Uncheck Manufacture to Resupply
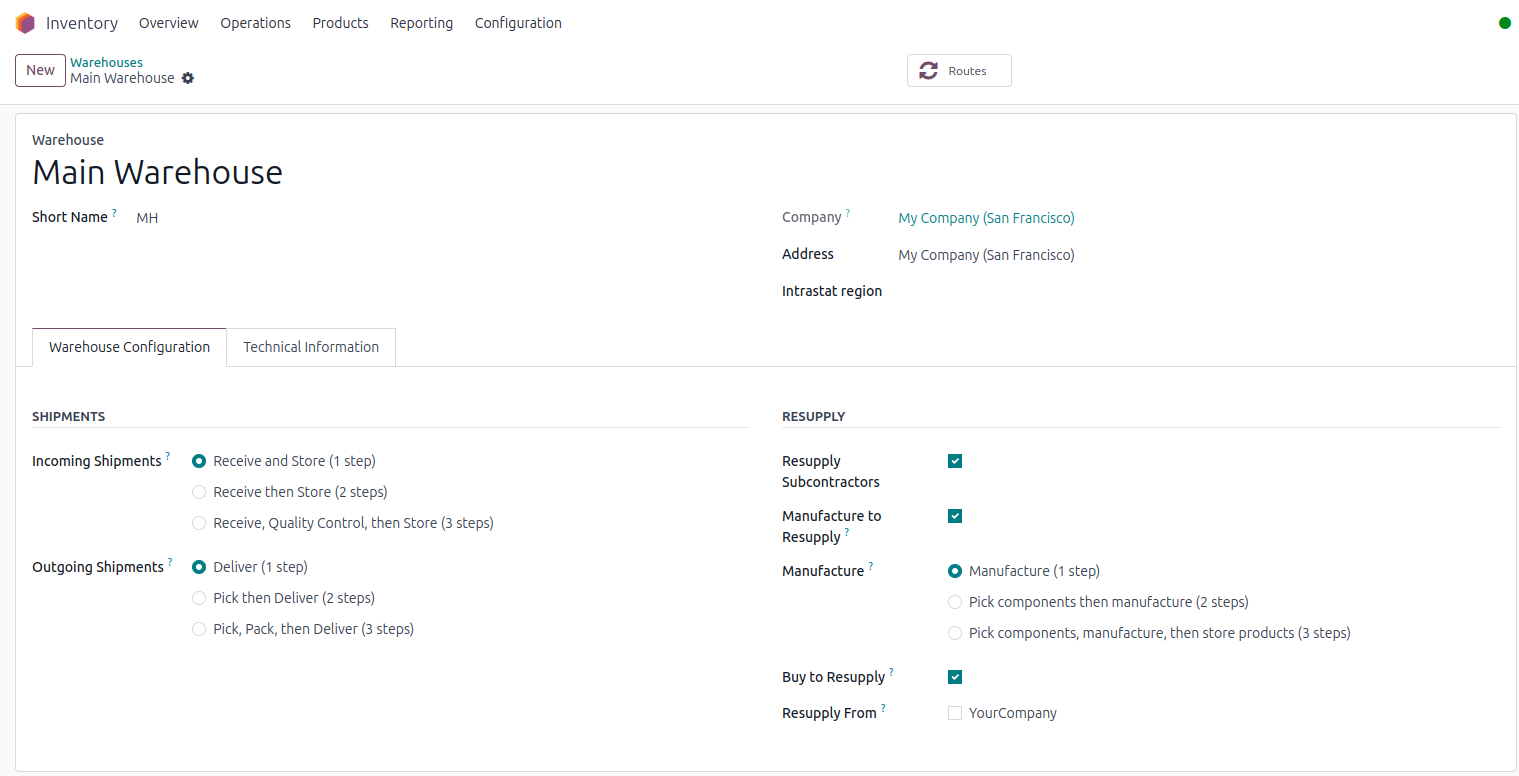The height and width of the screenshot is (776, 1519). coord(954,515)
